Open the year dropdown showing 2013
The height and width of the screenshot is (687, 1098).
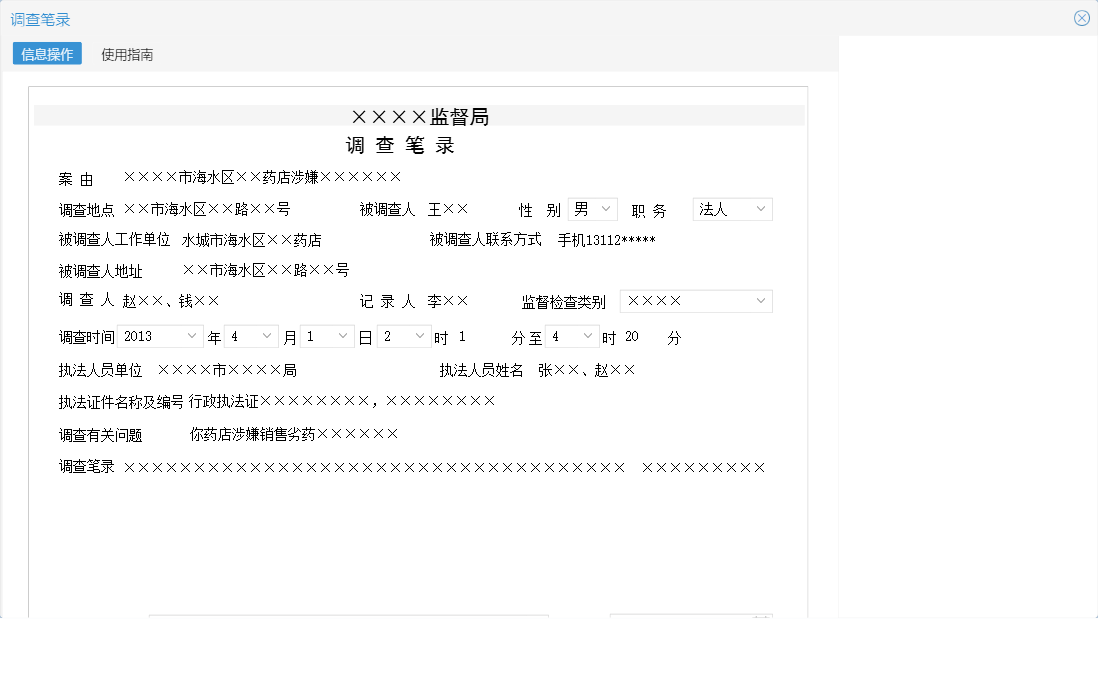[x=159, y=336]
